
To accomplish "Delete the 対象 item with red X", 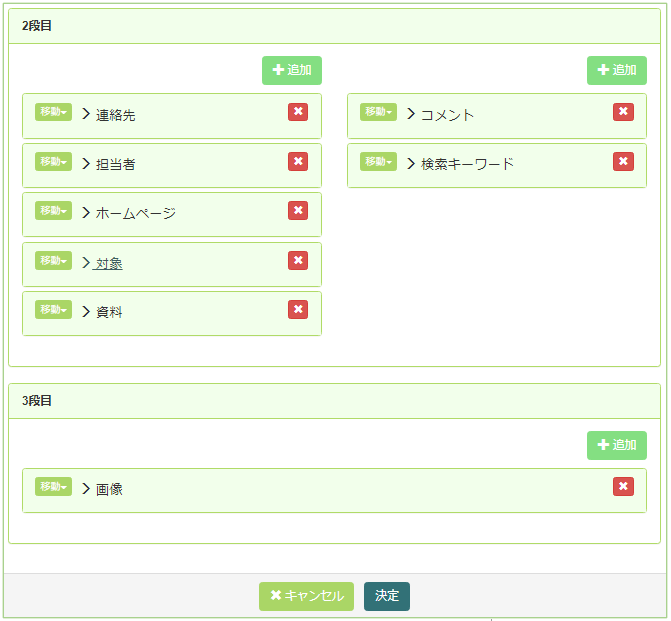I will (x=297, y=260).
